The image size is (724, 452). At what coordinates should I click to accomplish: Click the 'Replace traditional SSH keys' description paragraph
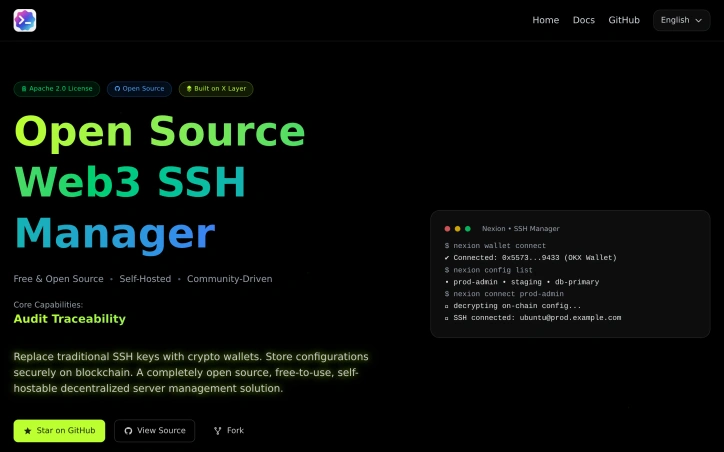191,373
